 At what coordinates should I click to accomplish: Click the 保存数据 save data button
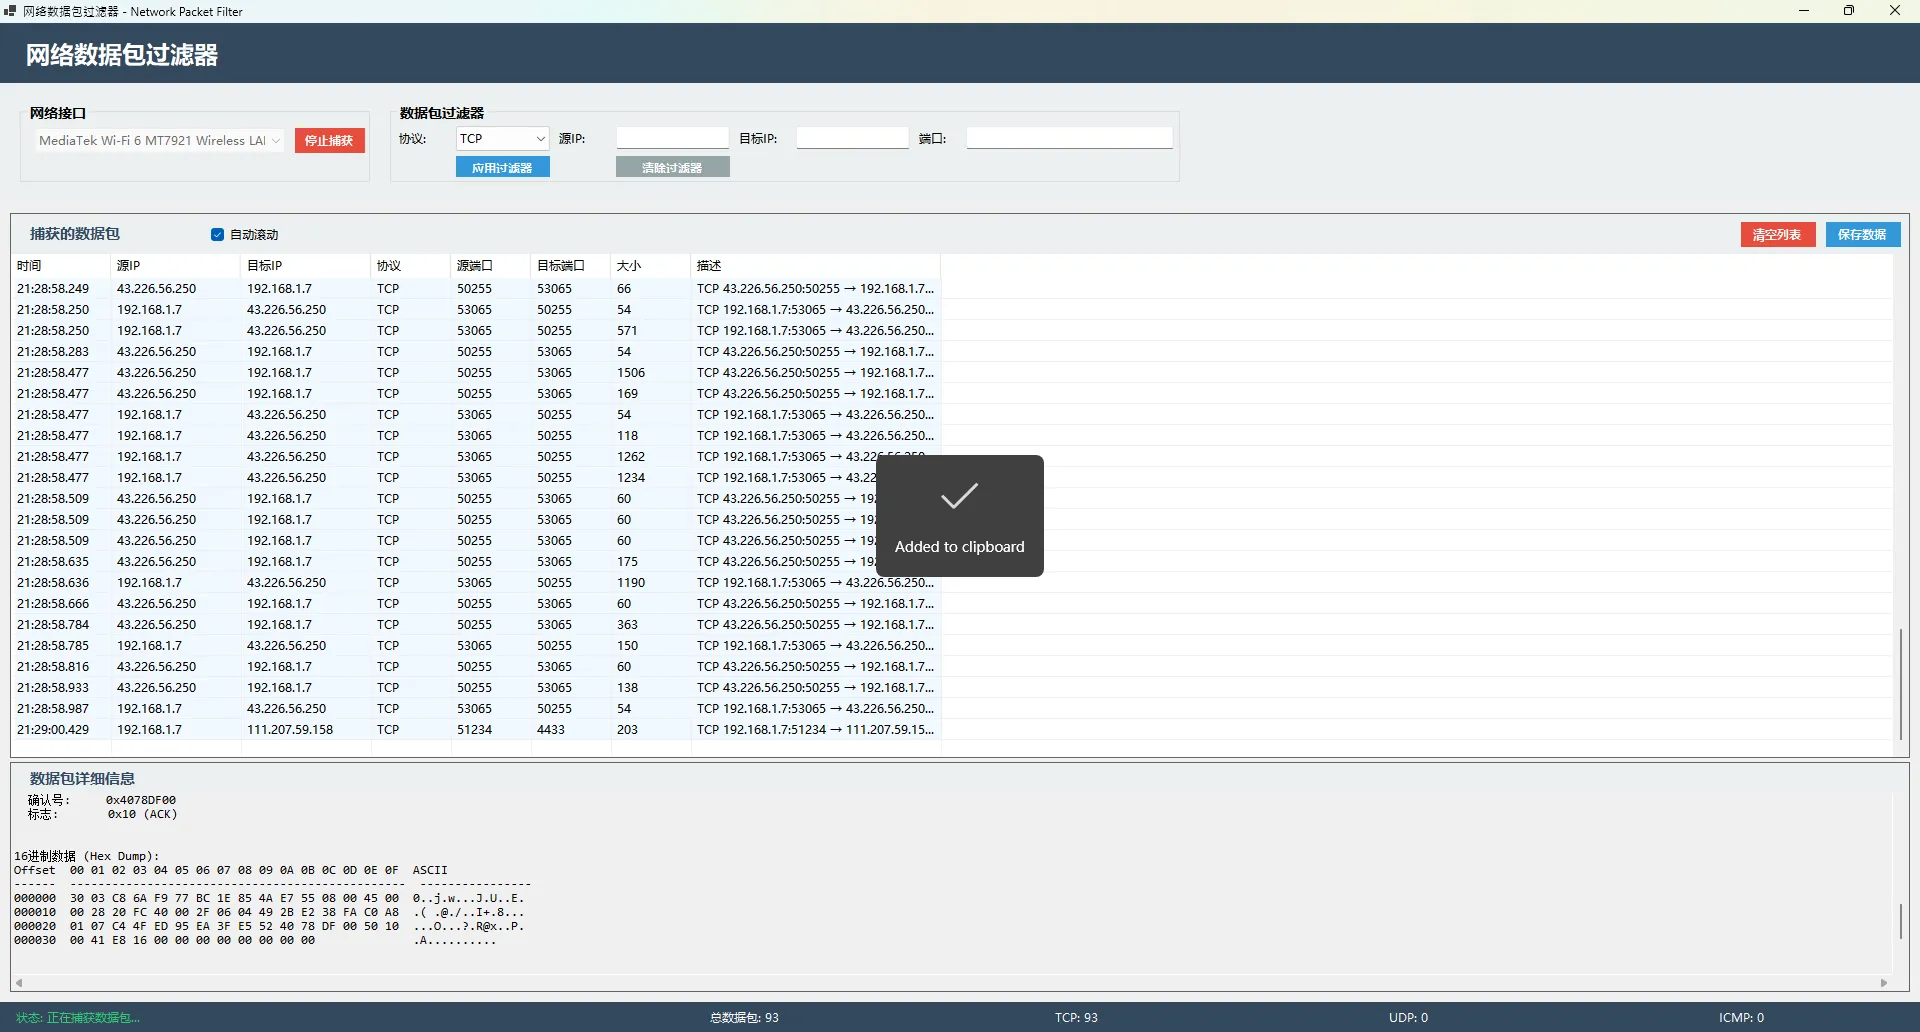pyautogui.click(x=1862, y=235)
